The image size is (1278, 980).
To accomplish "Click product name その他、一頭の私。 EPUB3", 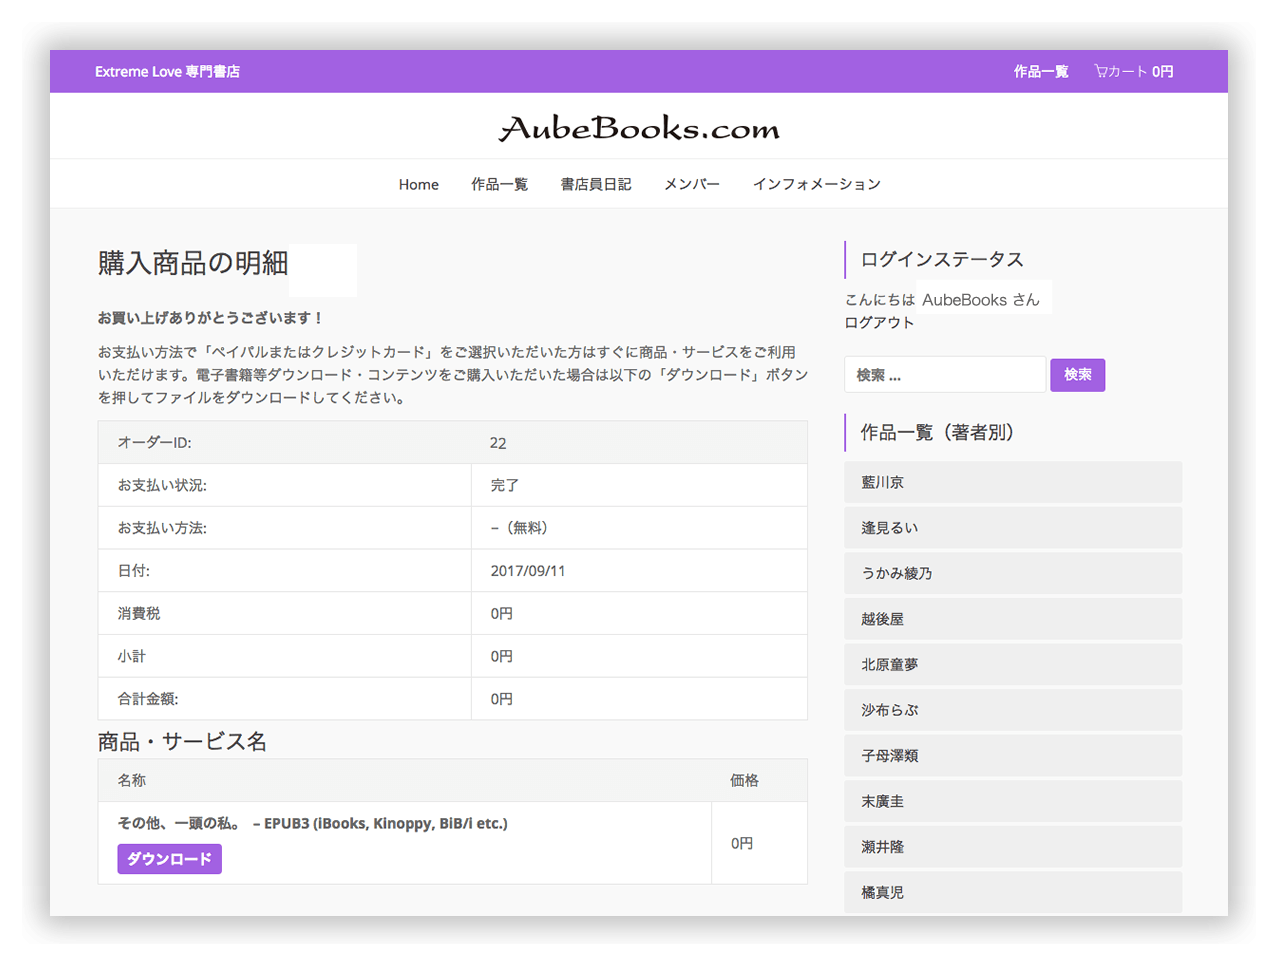I will click(x=313, y=824).
